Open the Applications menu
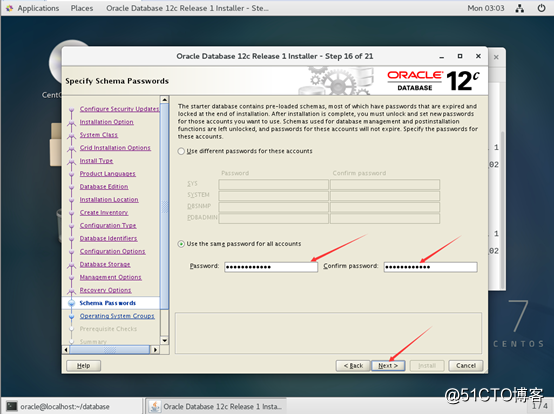 [38, 8]
